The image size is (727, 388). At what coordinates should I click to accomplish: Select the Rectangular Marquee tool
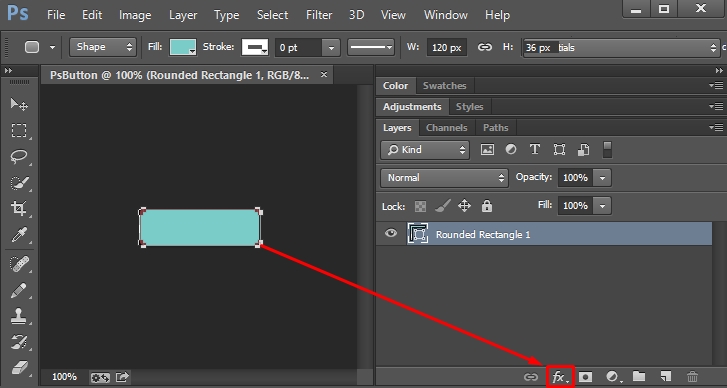[x=19, y=130]
